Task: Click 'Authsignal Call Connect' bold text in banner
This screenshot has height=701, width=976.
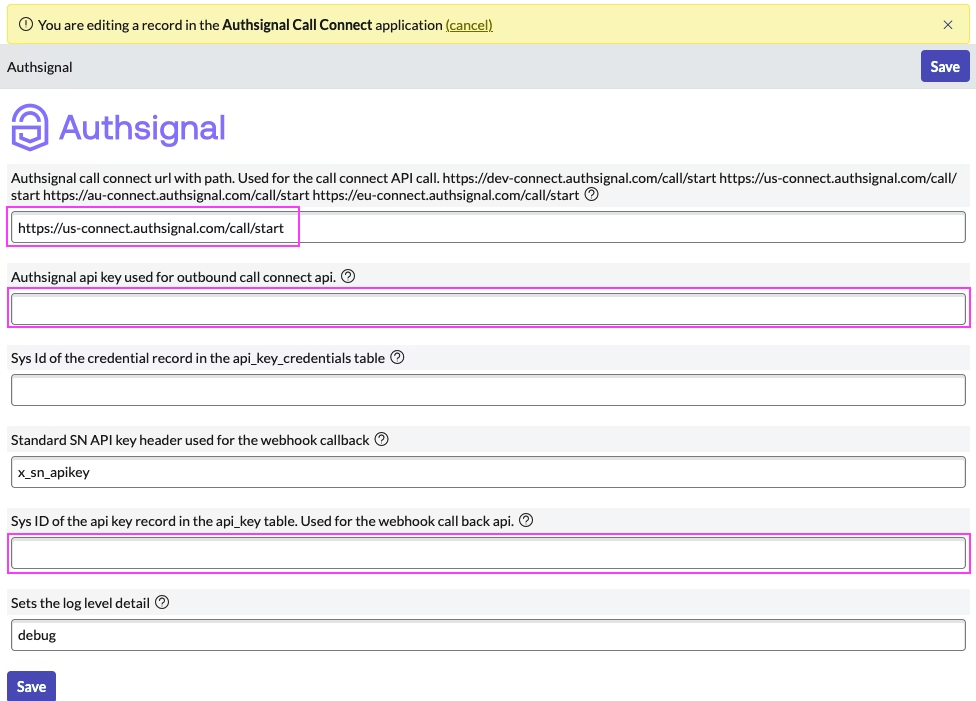Action: [297, 25]
